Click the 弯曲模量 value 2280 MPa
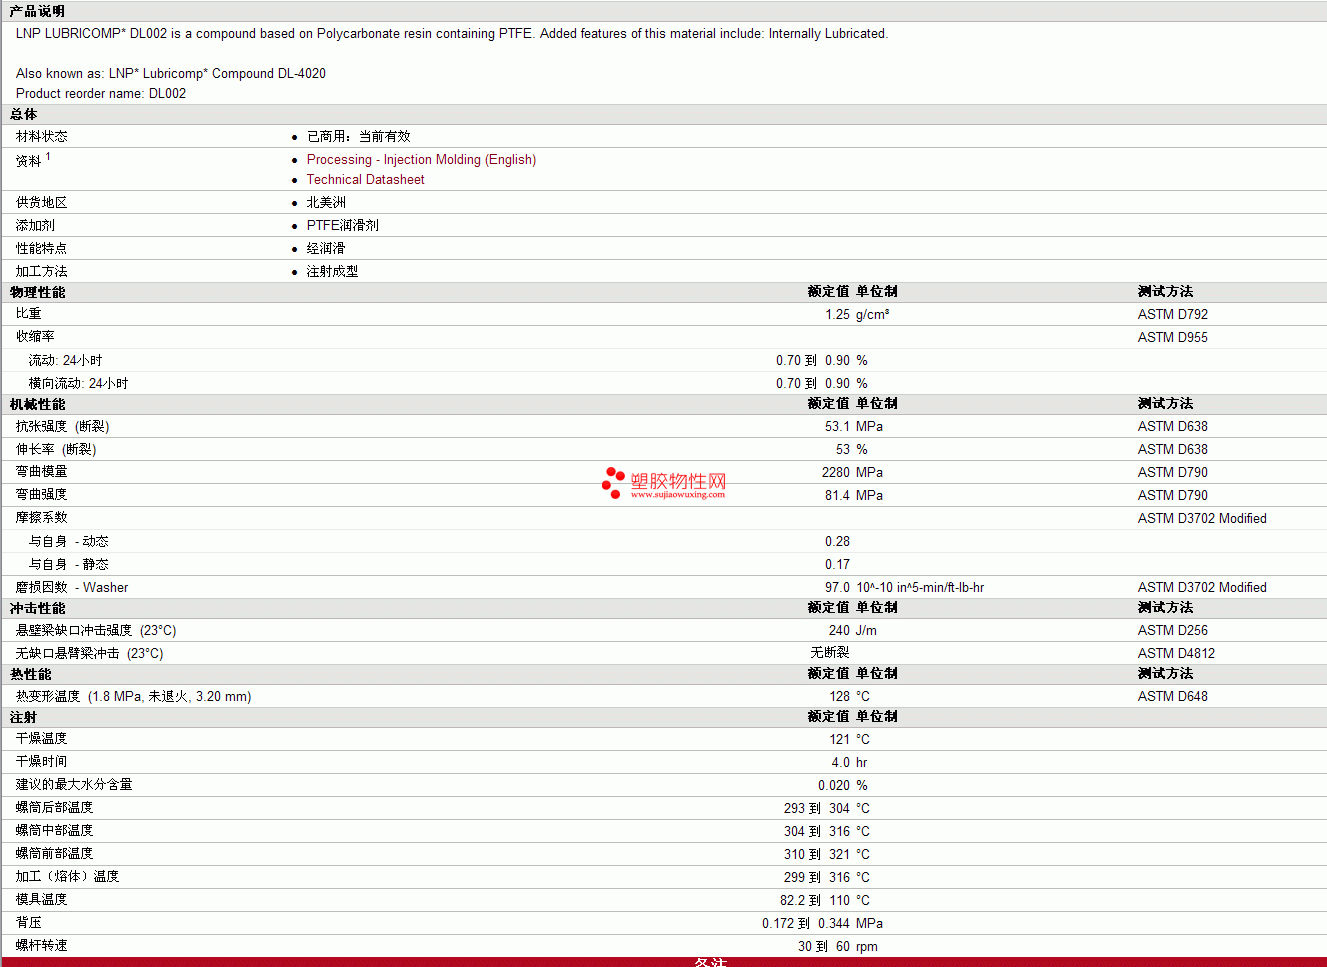 (852, 473)
